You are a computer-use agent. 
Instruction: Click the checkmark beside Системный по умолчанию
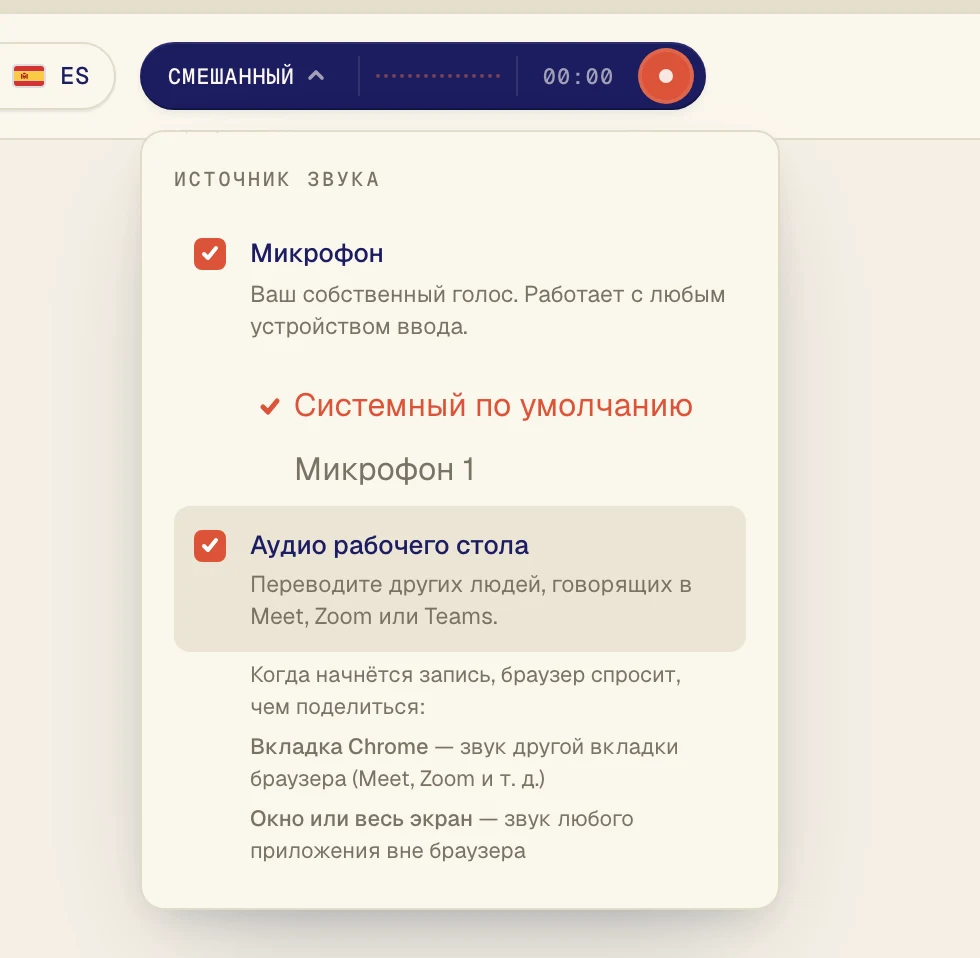[x=270, y=407]
